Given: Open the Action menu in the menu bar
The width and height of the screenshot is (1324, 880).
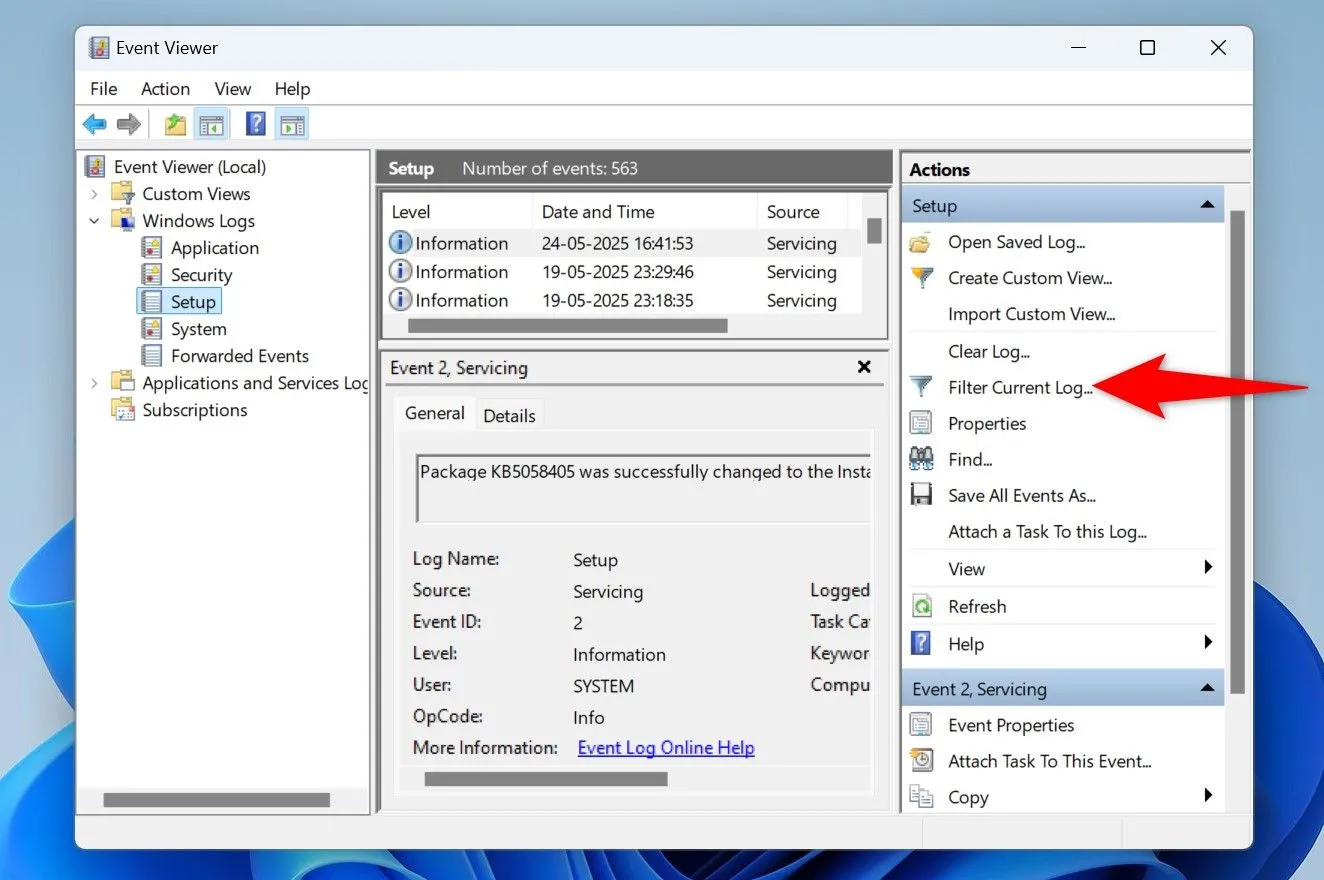Looking at the screenshot, I should (165, 88).
